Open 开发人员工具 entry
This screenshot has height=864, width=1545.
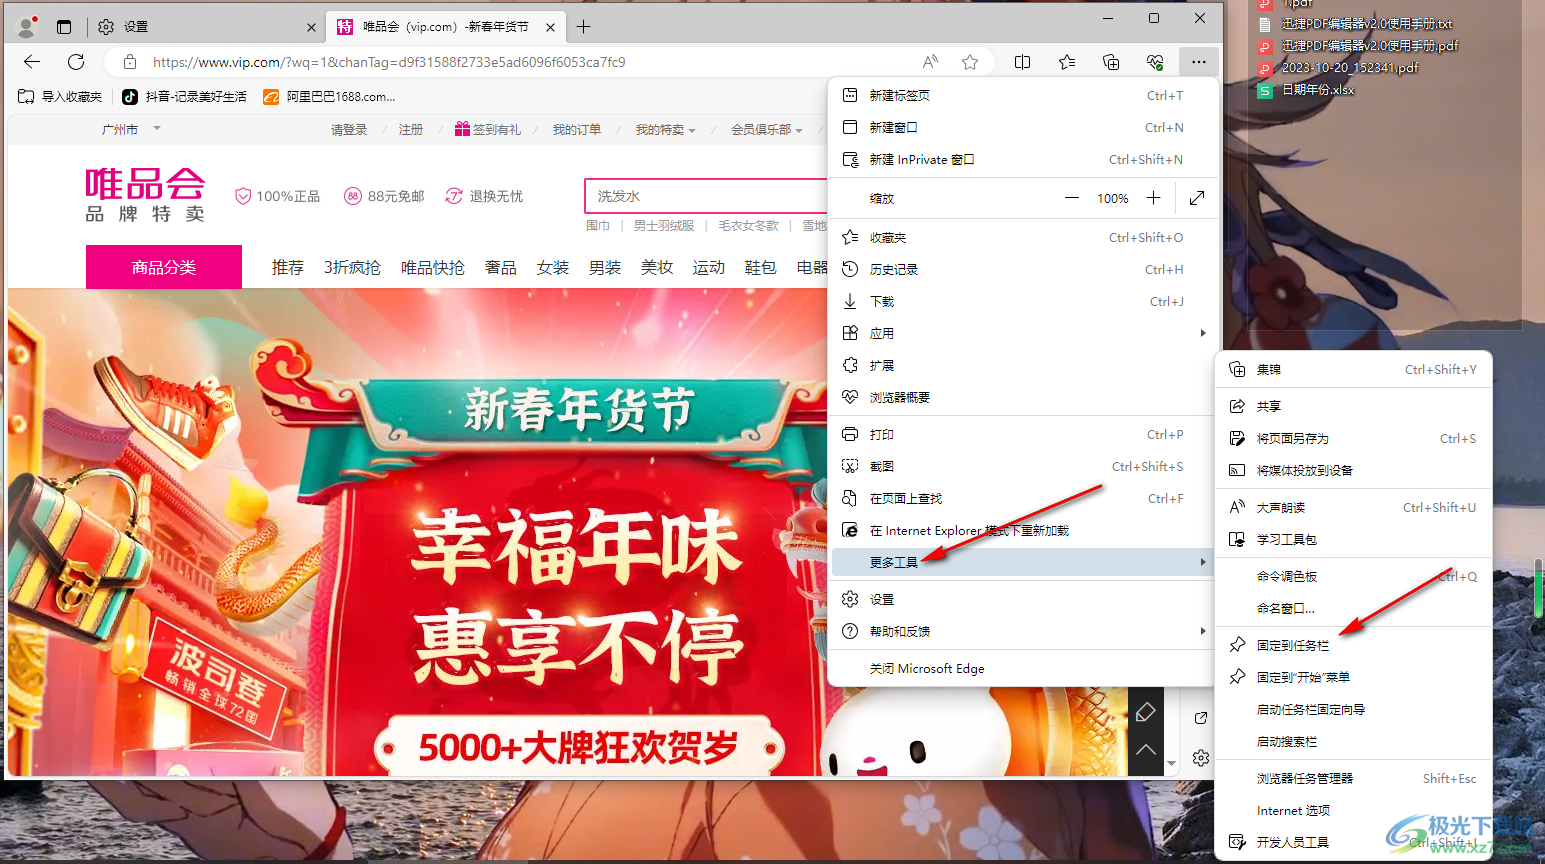(x=1353, y=842)
